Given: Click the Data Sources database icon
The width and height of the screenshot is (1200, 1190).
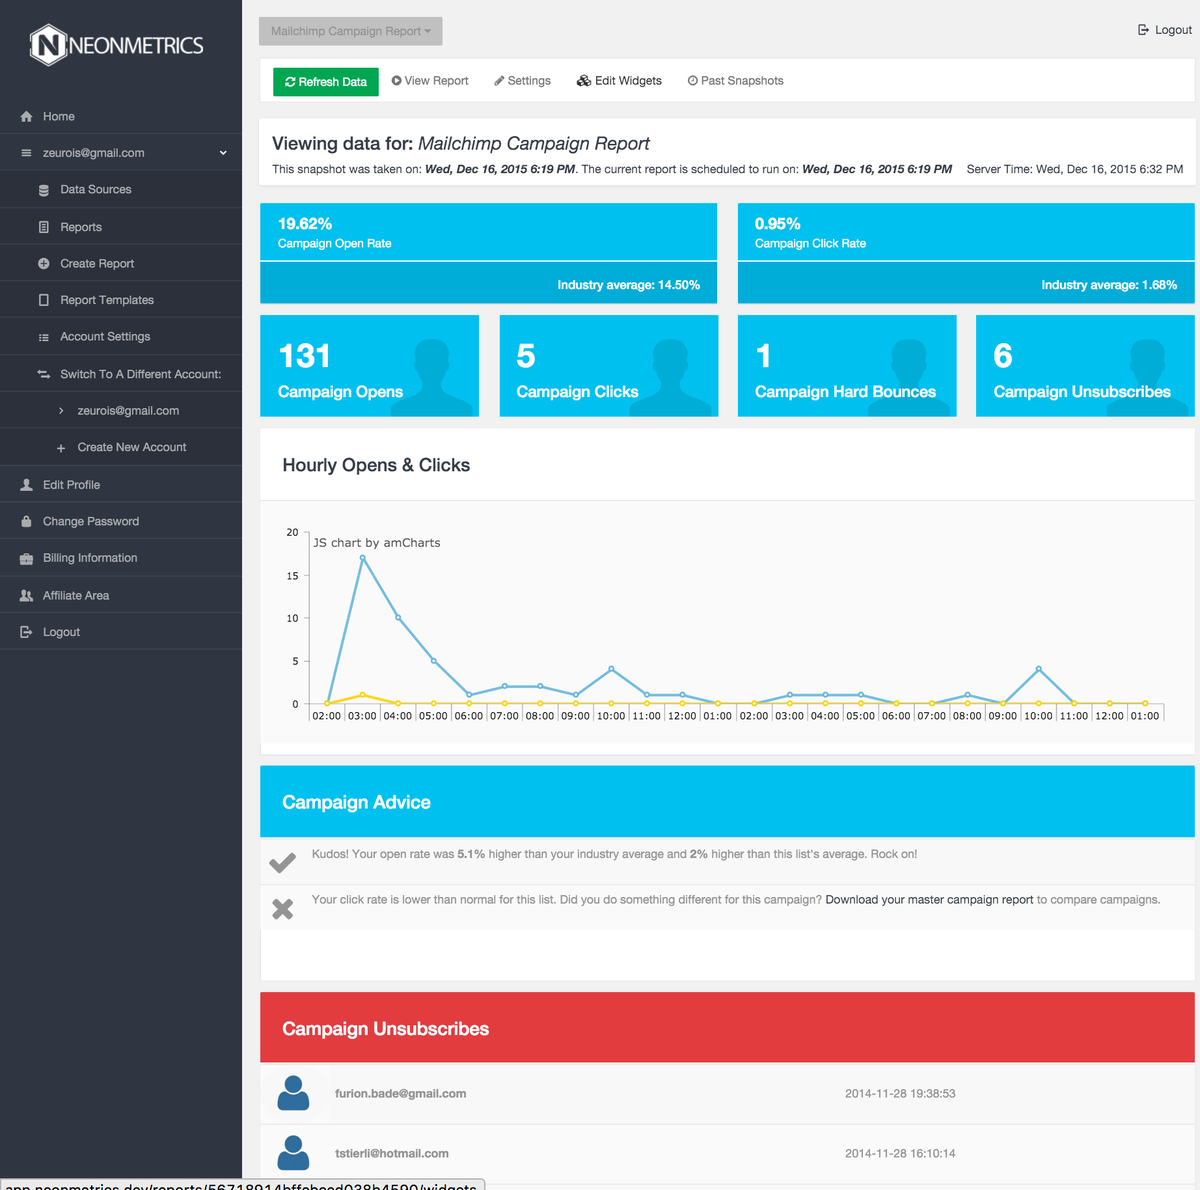Looking at the screenshot, I should point(43,190).
